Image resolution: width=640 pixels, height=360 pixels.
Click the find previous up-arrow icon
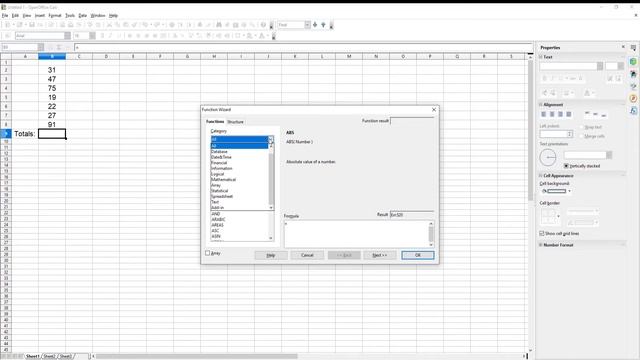tap(323, 25)
